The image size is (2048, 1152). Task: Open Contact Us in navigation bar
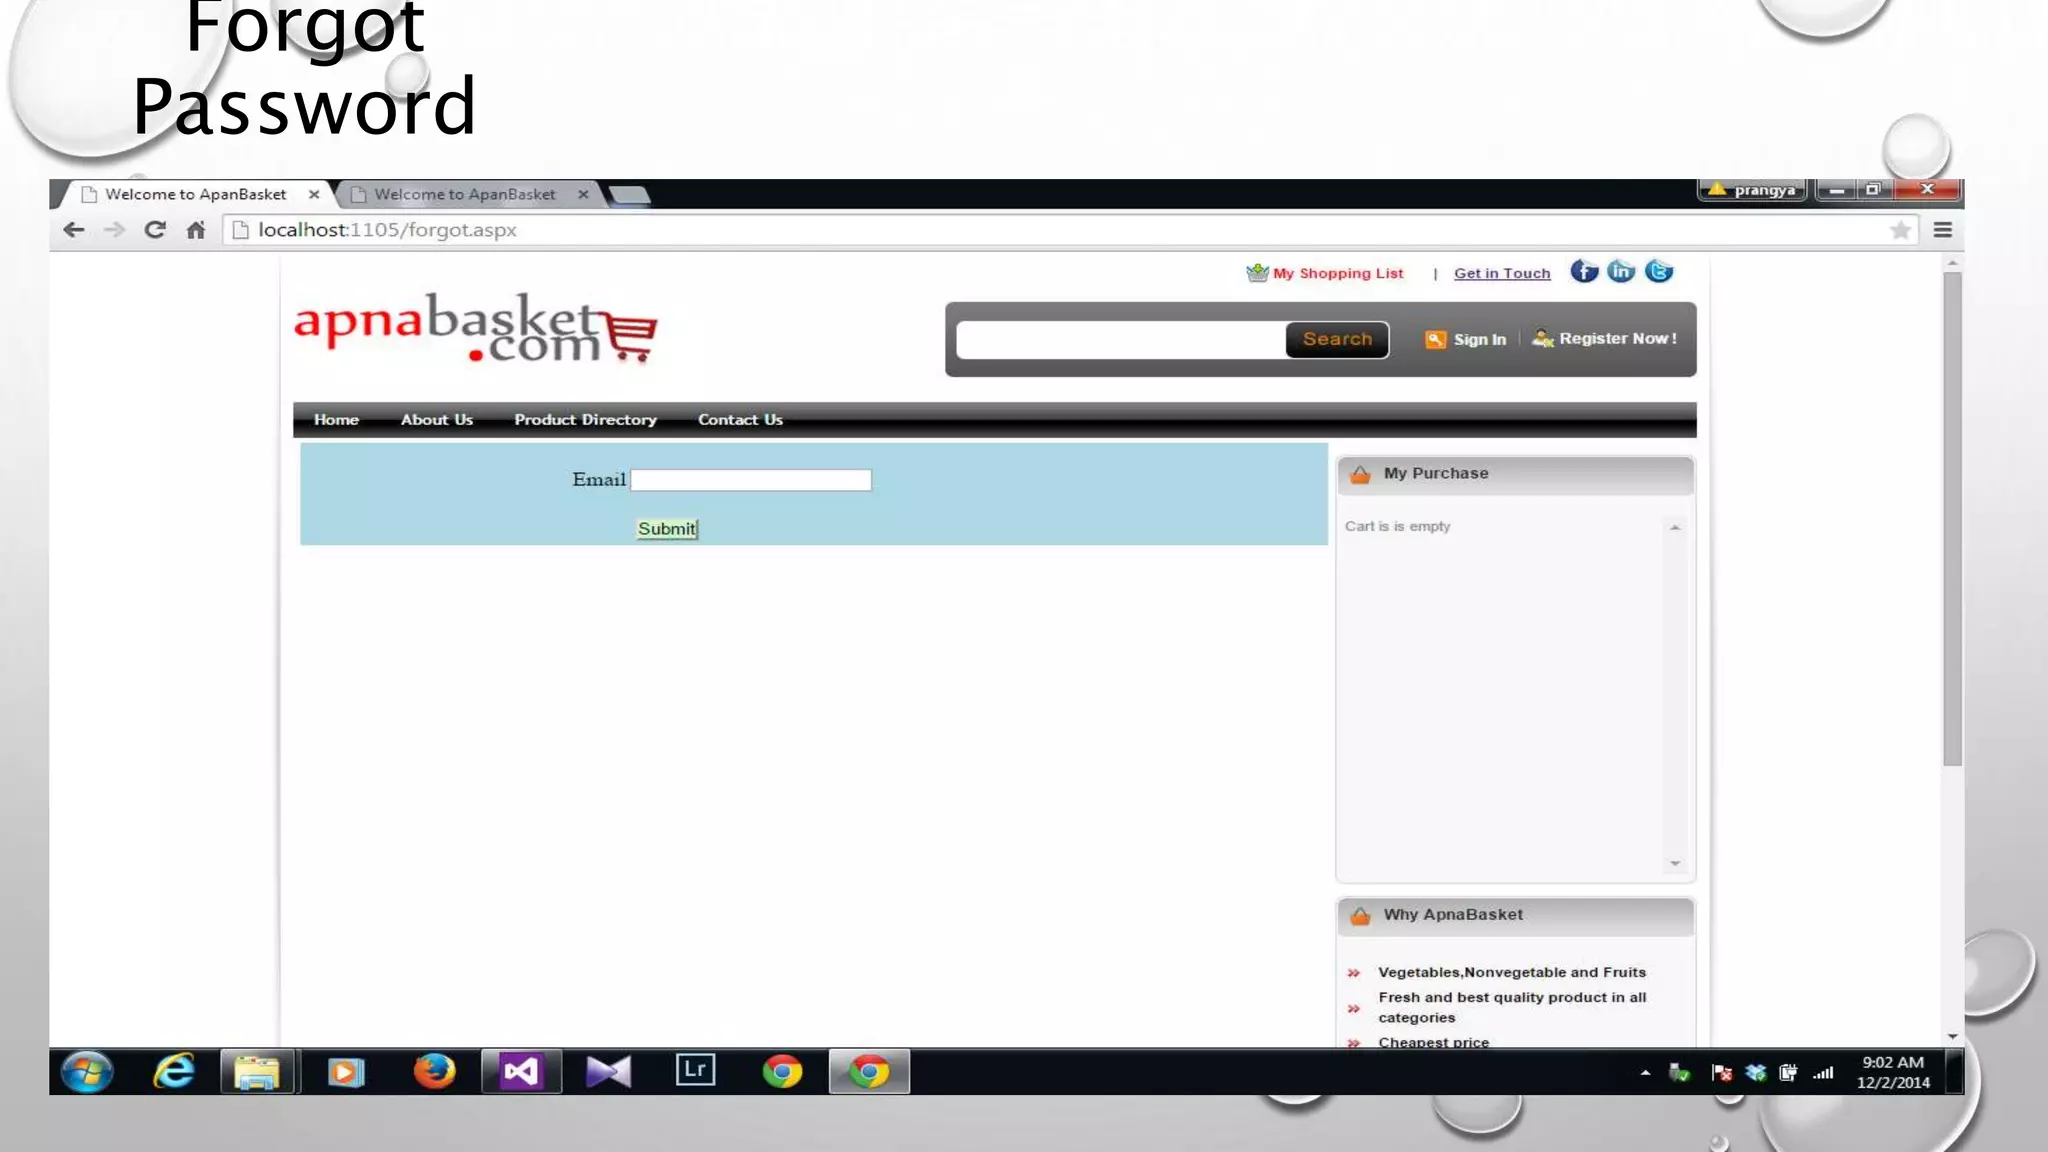tap(740, 420)
